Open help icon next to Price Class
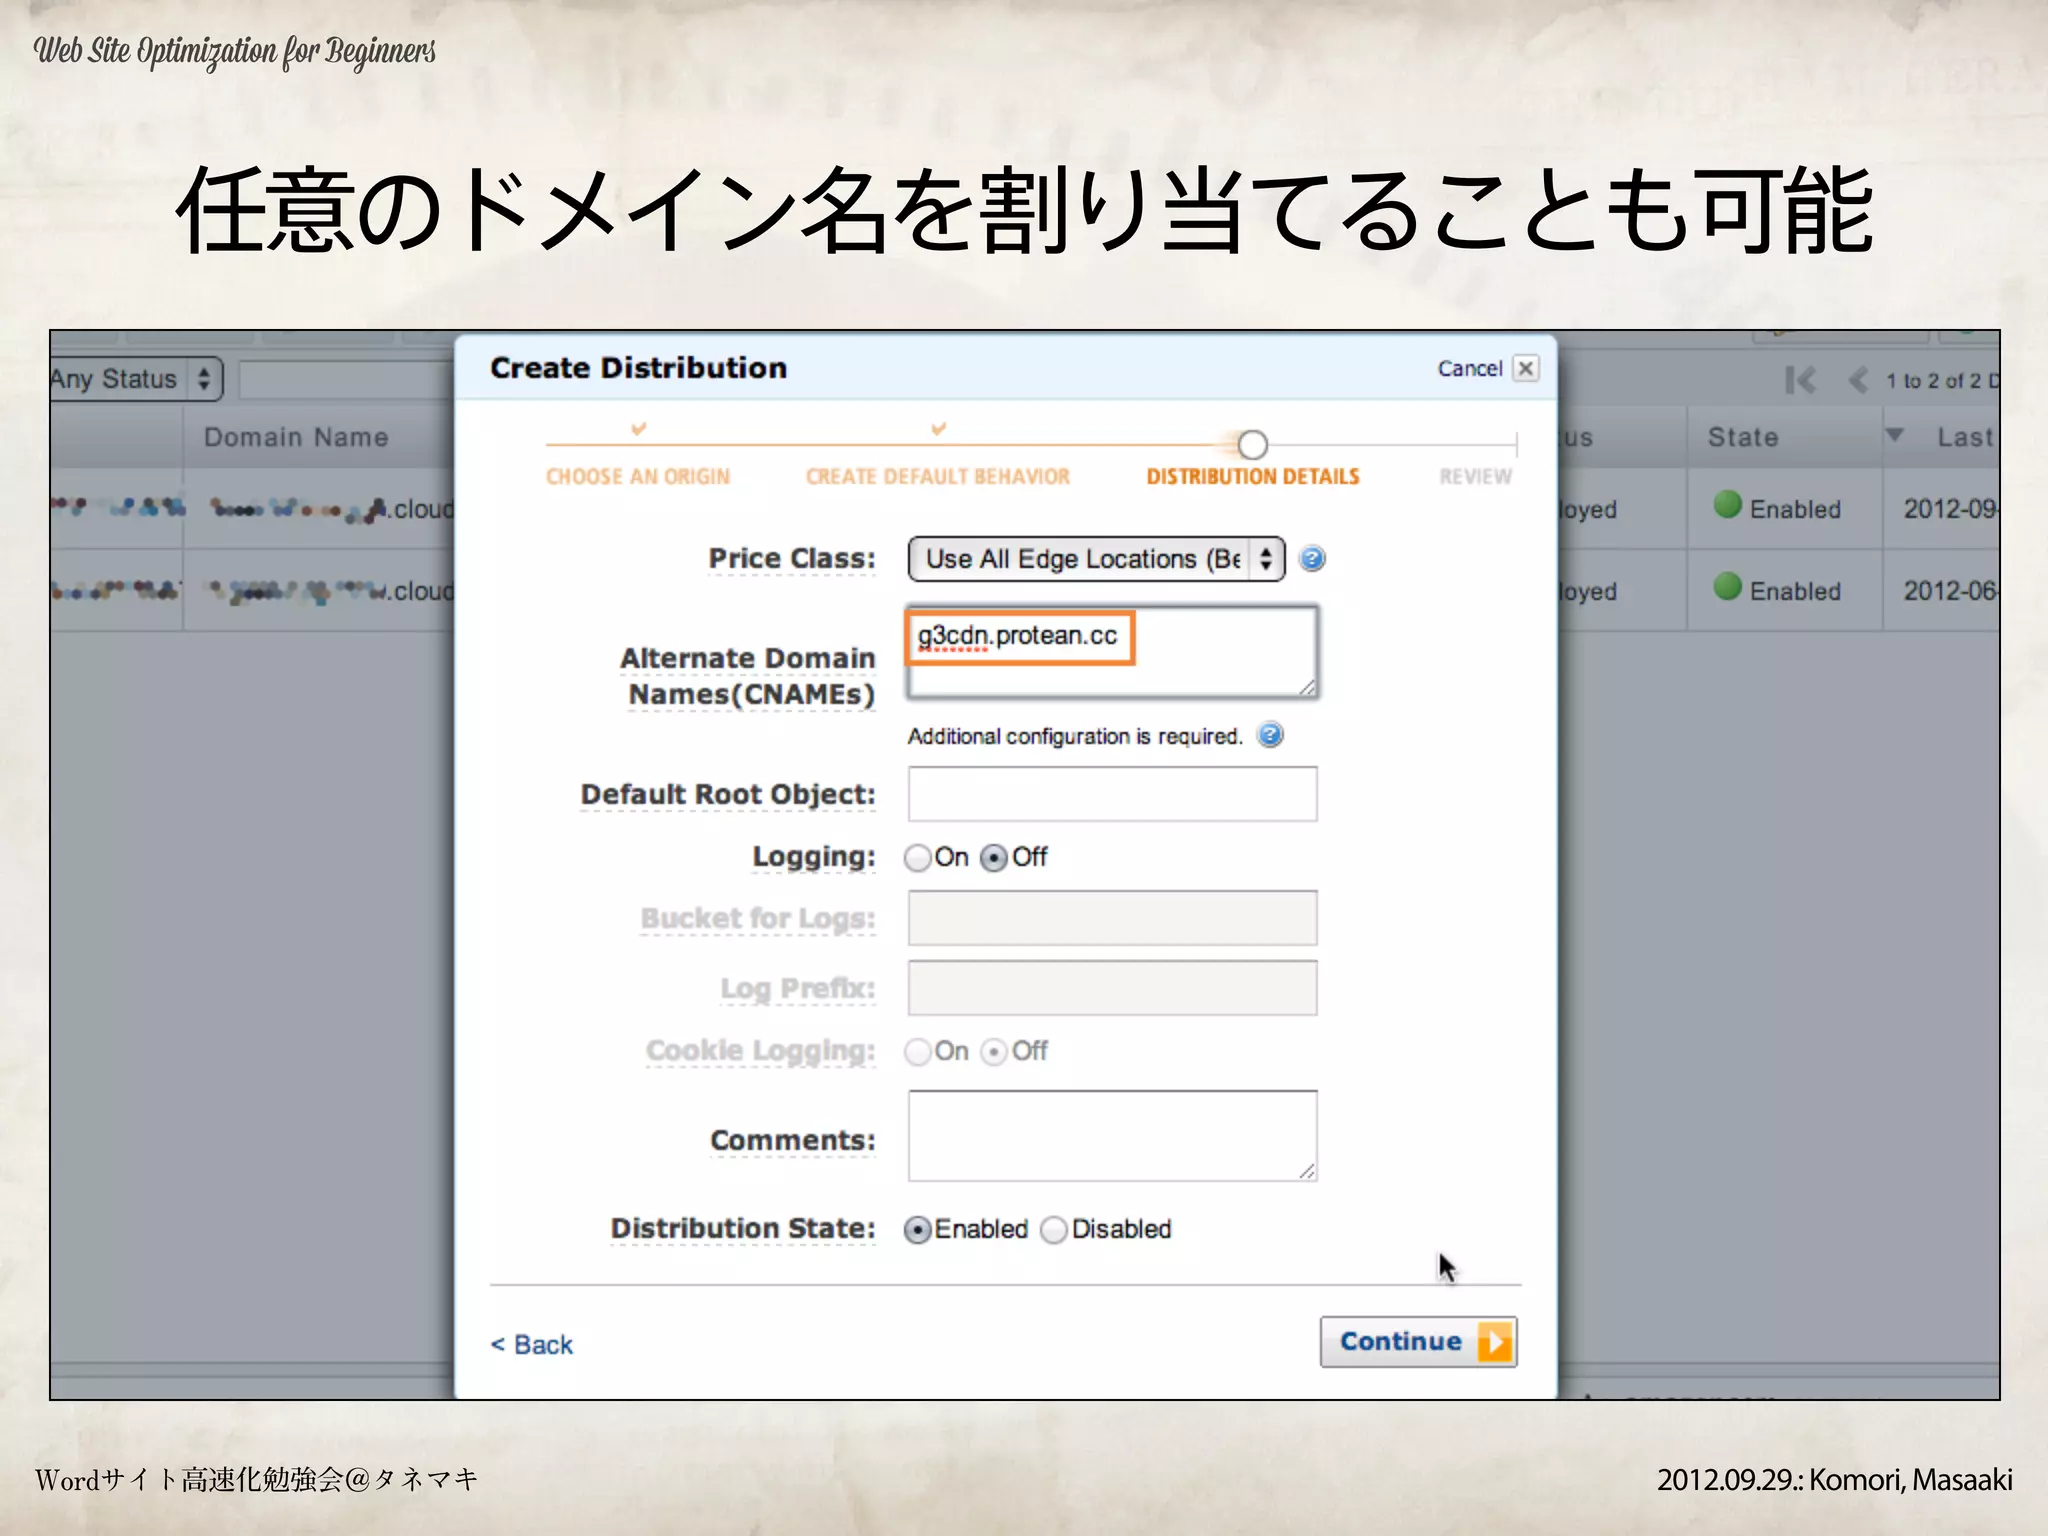Image resolution: width=2048 pixels, height=1536 pixels. coord(1312,558)
